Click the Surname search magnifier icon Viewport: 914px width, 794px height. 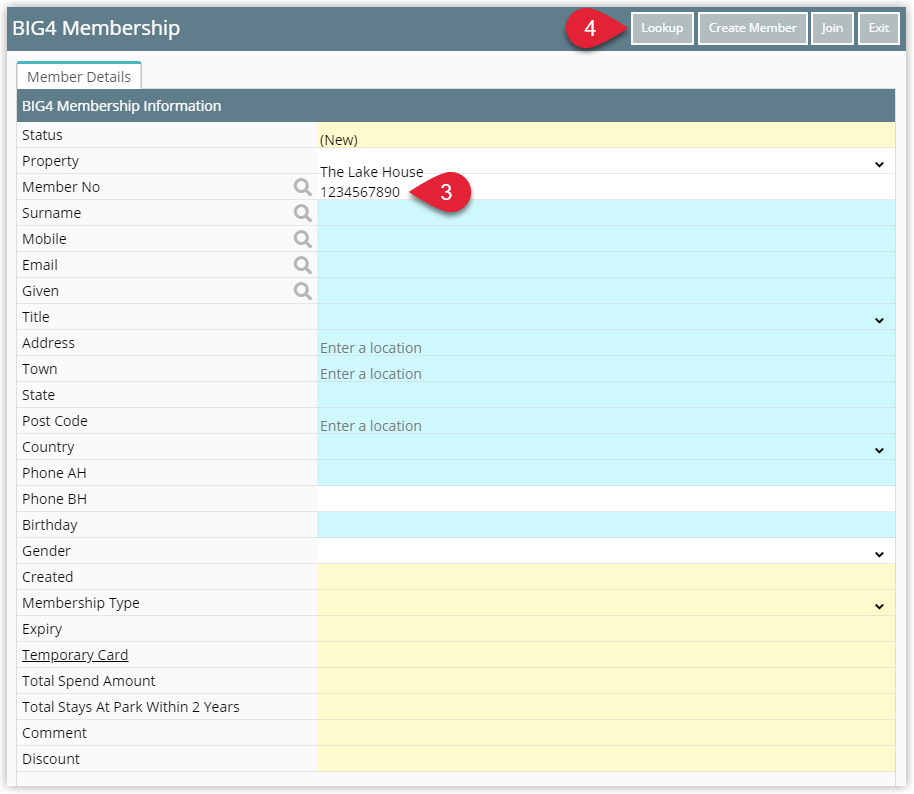coord(302,213)
